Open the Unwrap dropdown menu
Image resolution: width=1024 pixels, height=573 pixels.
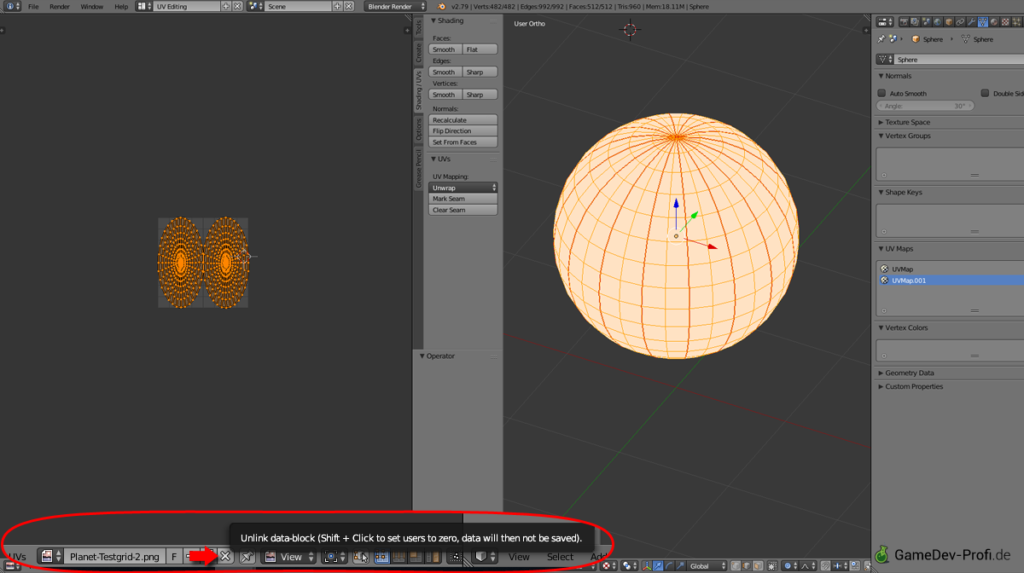(x=463, y=188)
